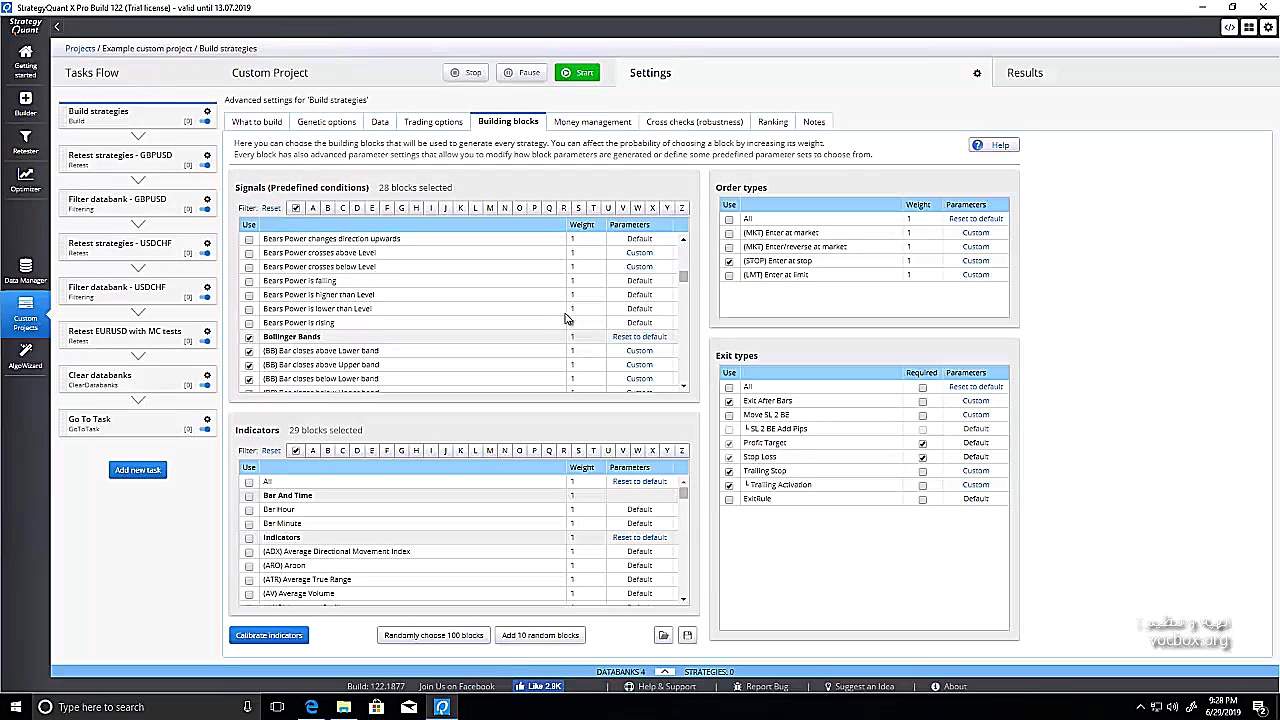Open the Getting started sidebar section

click(x=25, y=60)
